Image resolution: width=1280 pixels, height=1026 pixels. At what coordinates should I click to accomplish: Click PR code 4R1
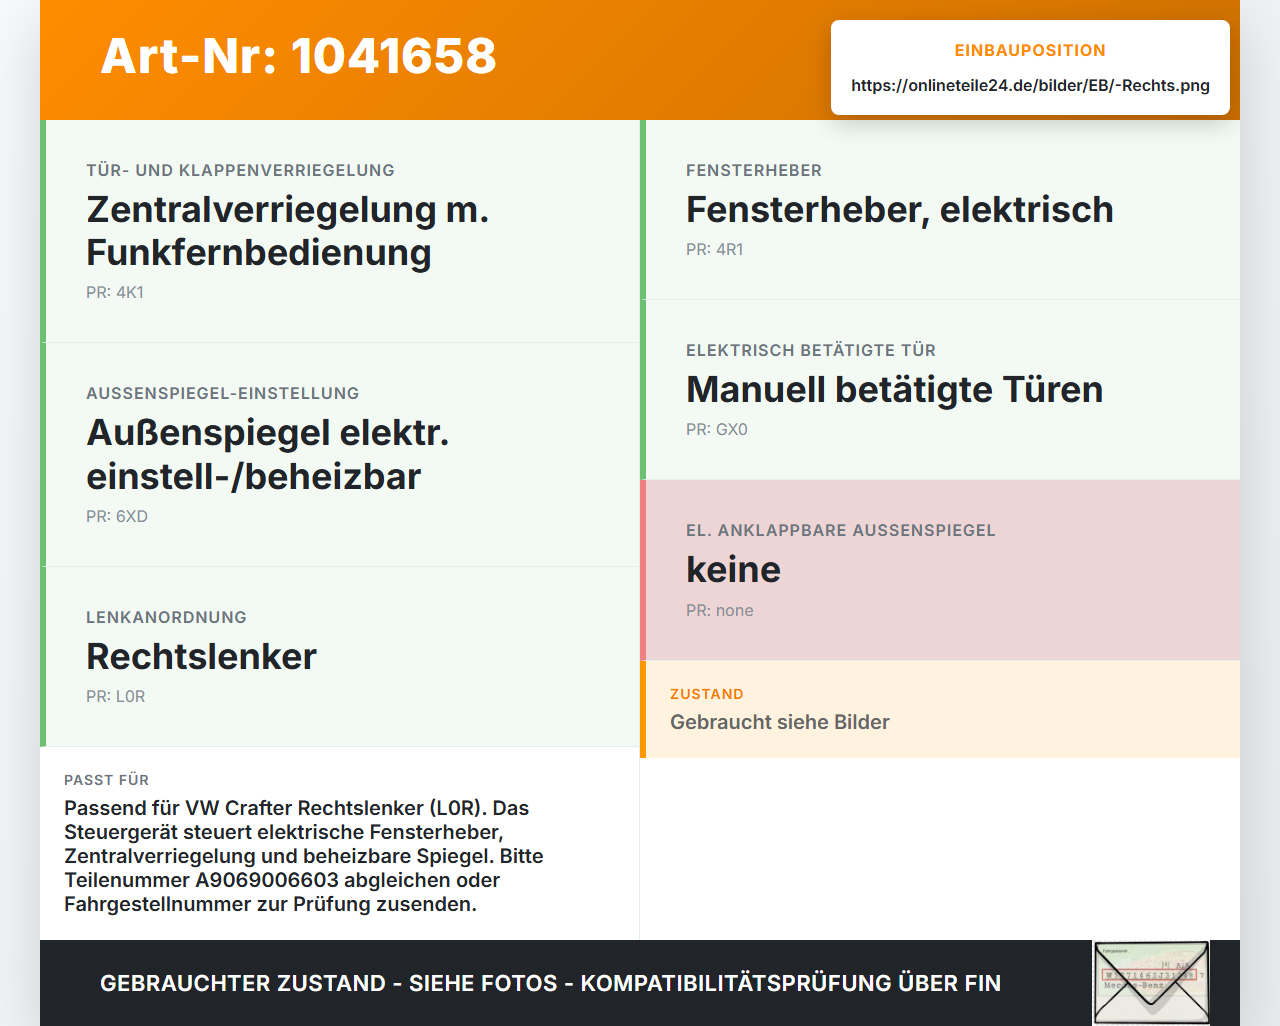pos(715,249)
